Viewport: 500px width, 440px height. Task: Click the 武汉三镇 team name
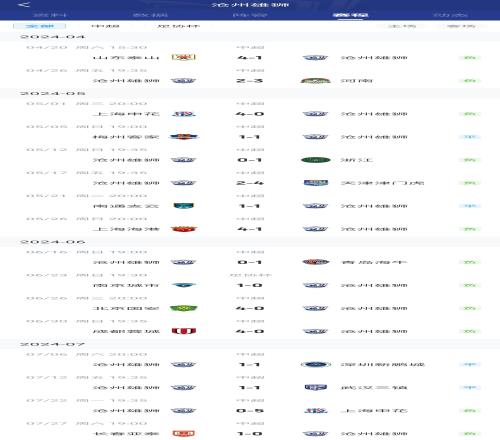374,387
